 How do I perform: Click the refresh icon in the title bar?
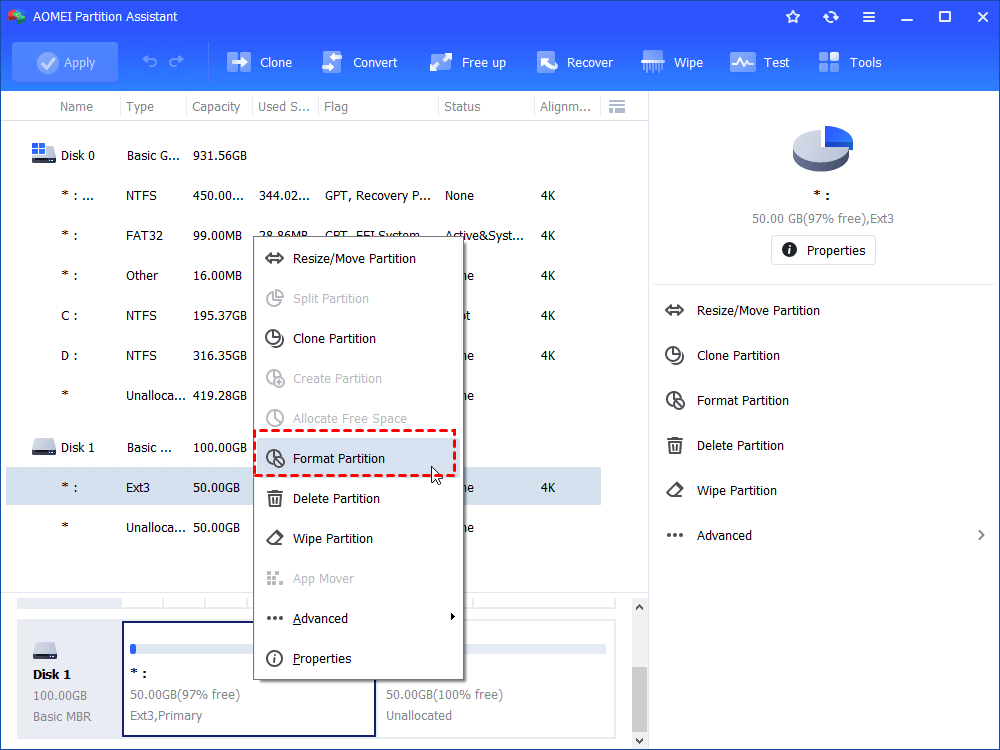pos(830,16)
